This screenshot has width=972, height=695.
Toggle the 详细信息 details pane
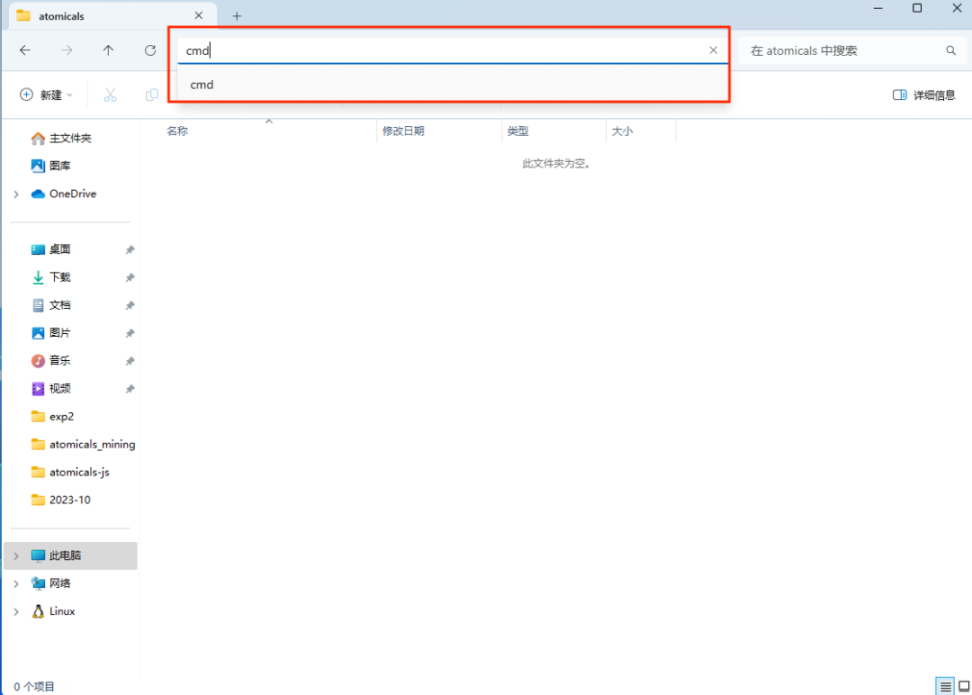pyautogui.click(x=923, y=94)
